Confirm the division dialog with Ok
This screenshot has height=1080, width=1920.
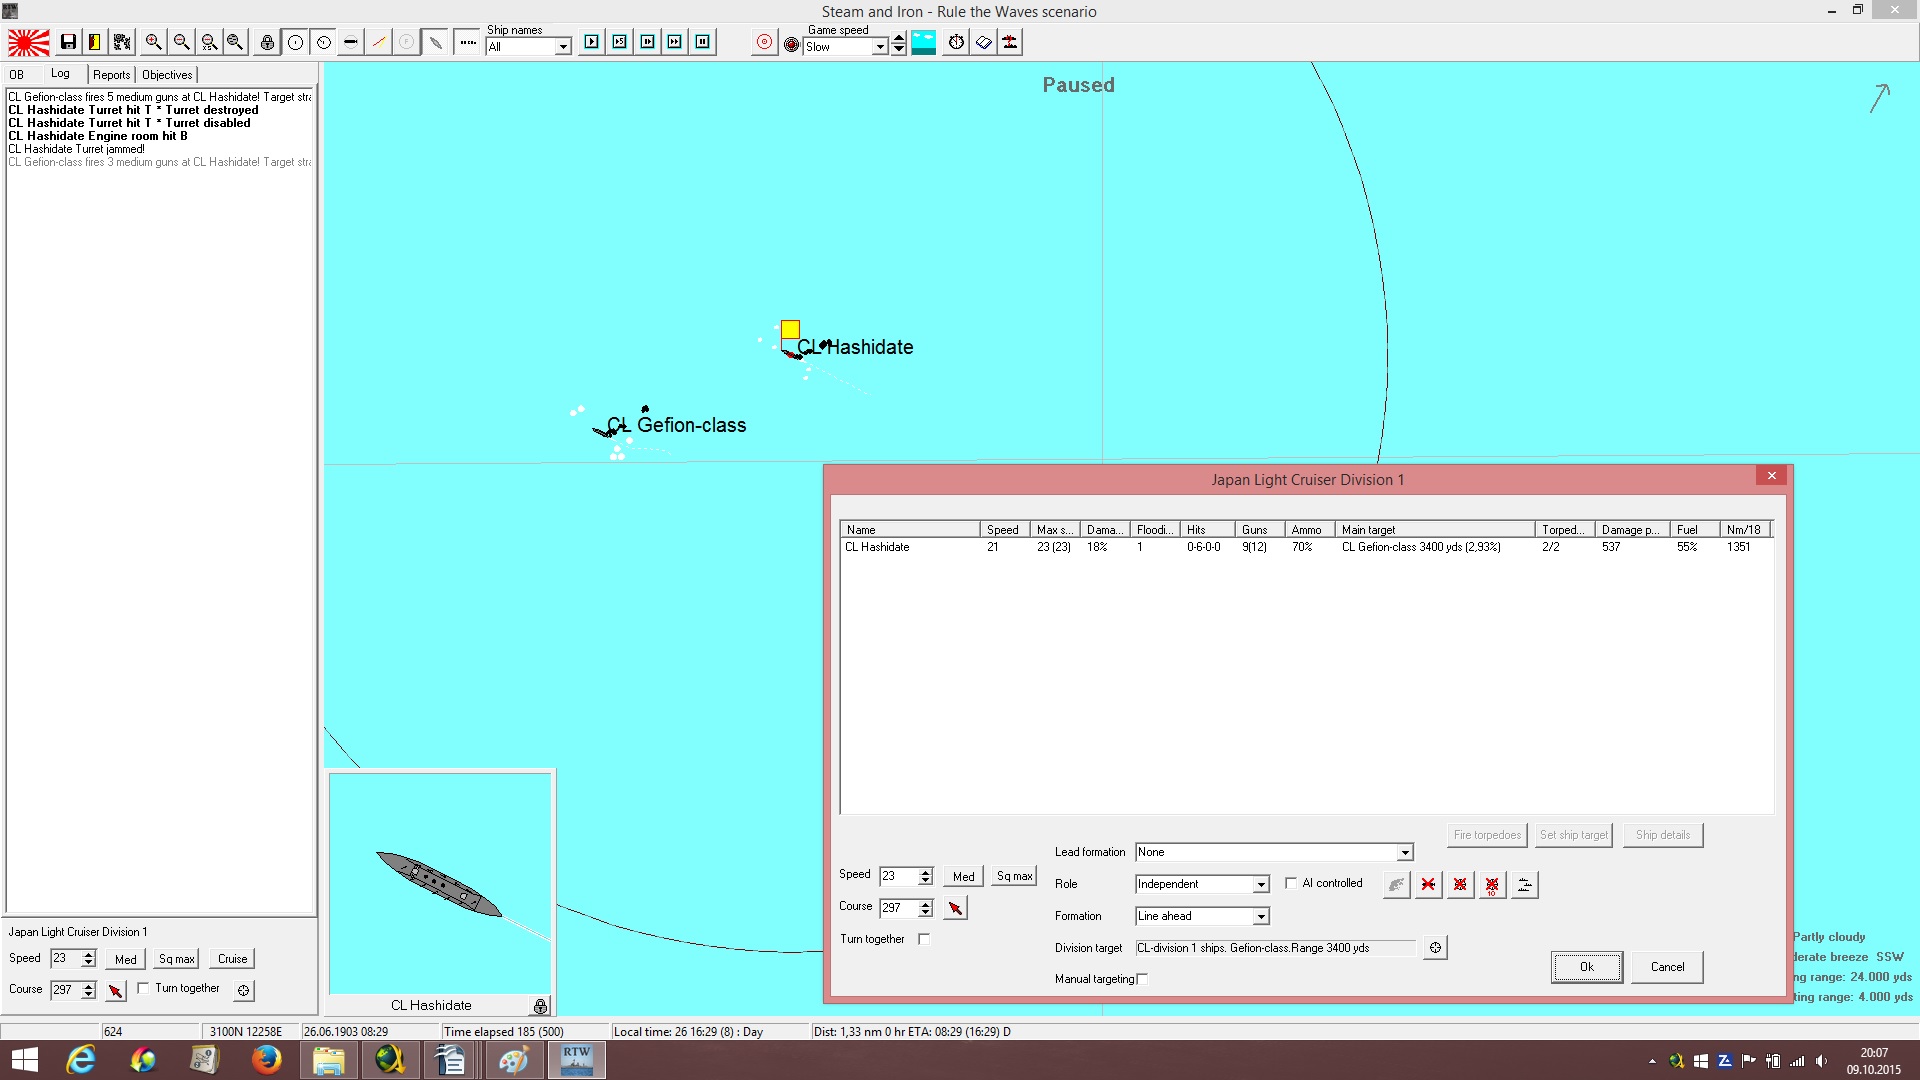[x=1587, y=967]
